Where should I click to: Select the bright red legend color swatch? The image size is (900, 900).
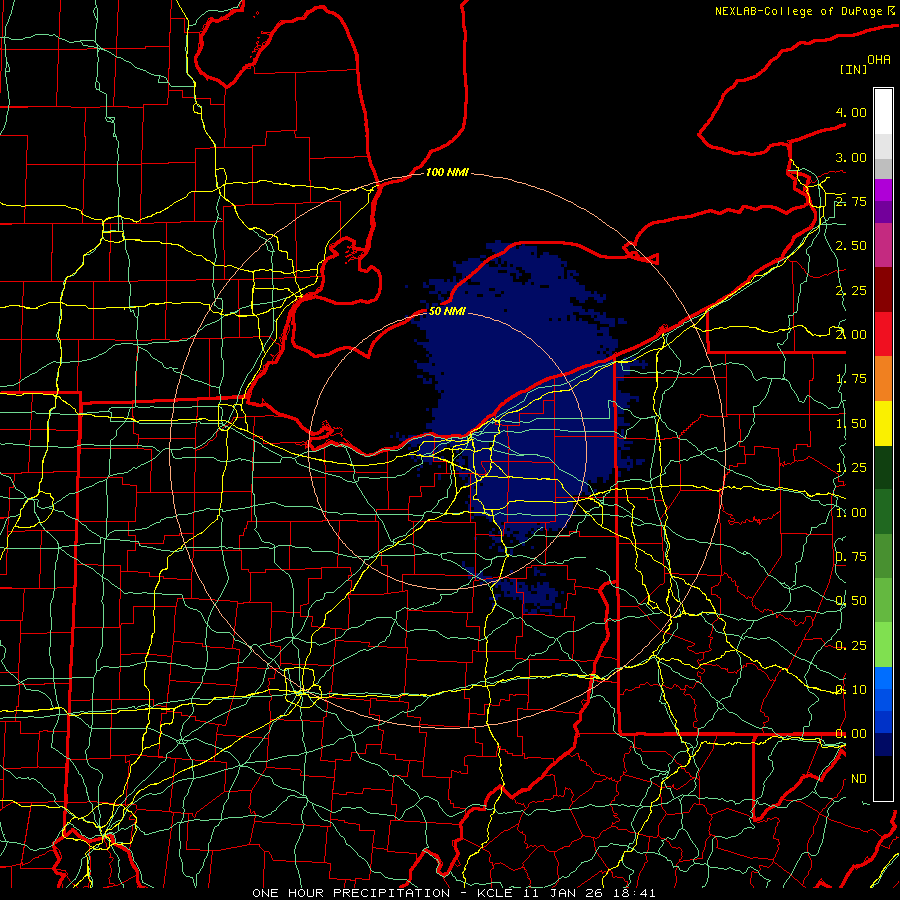[x=883, y=334]
